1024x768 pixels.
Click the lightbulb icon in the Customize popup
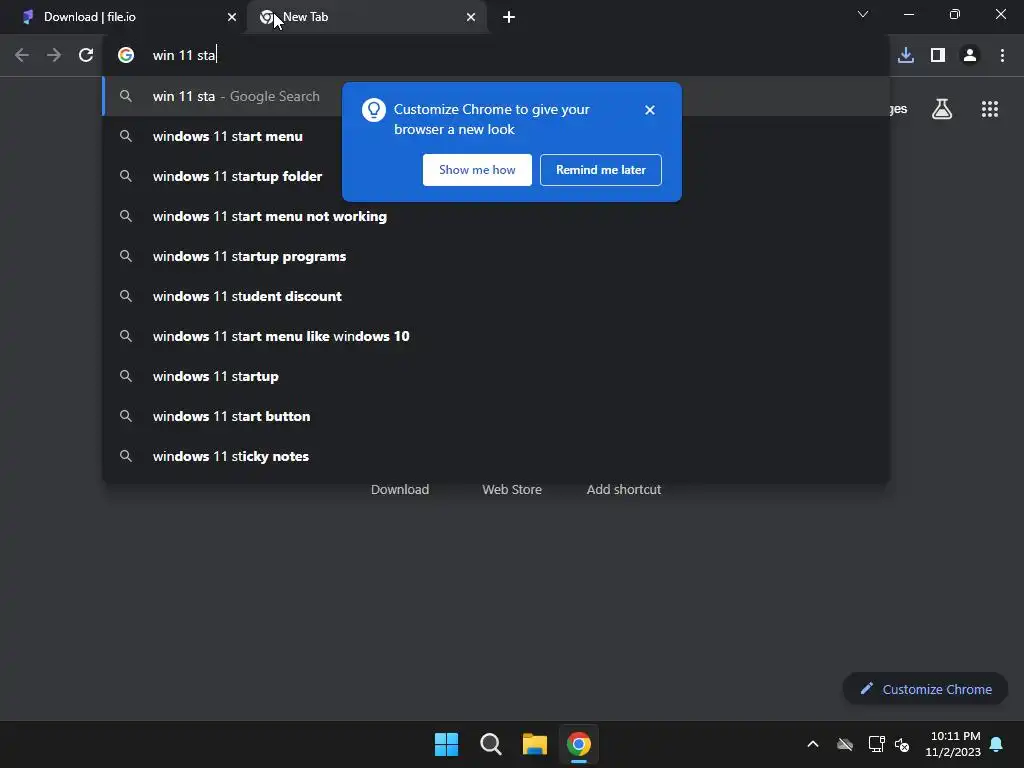coord(374,110)
